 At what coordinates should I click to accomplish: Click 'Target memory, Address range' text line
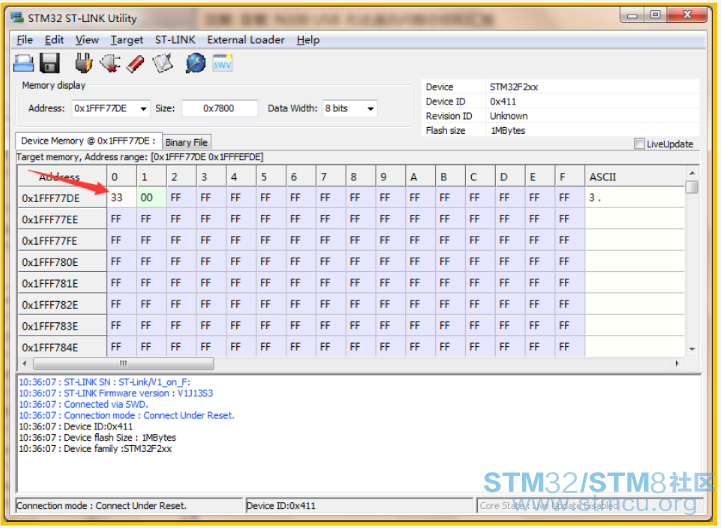coord(140,157)
